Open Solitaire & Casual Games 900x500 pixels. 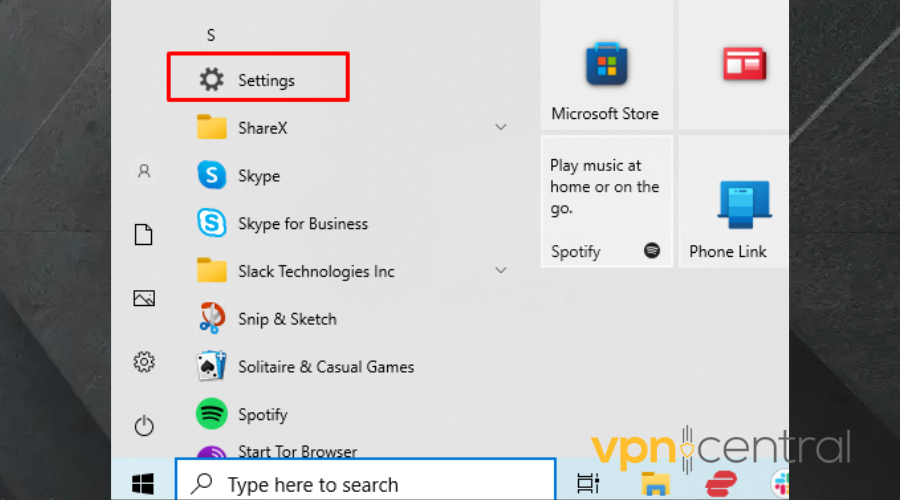tap(325, 367)
